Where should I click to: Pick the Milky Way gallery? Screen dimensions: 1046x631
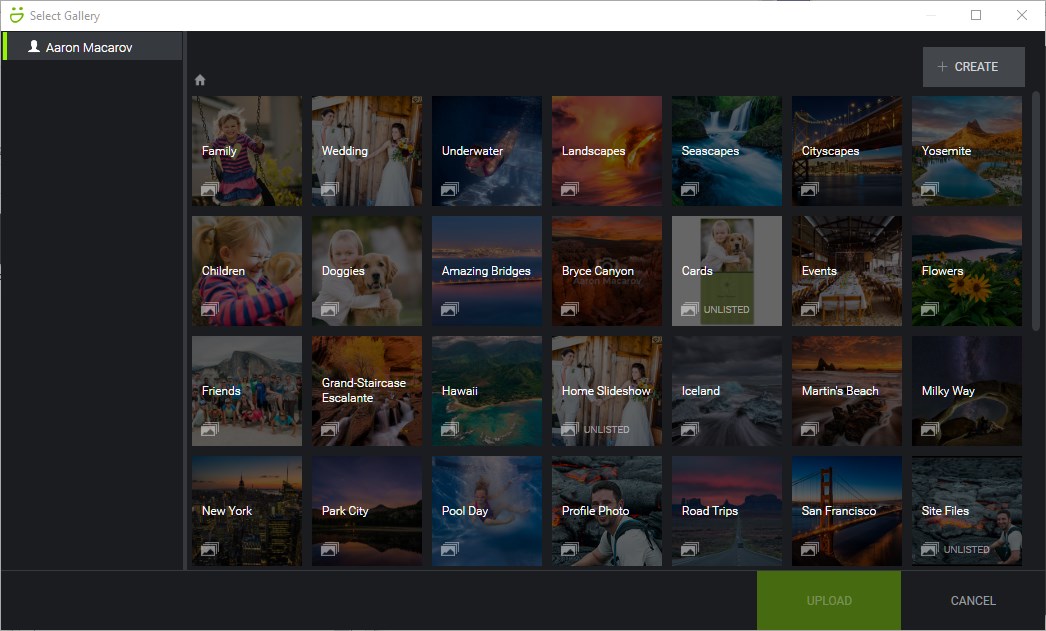pyautogui.click(x=967, y=391)
